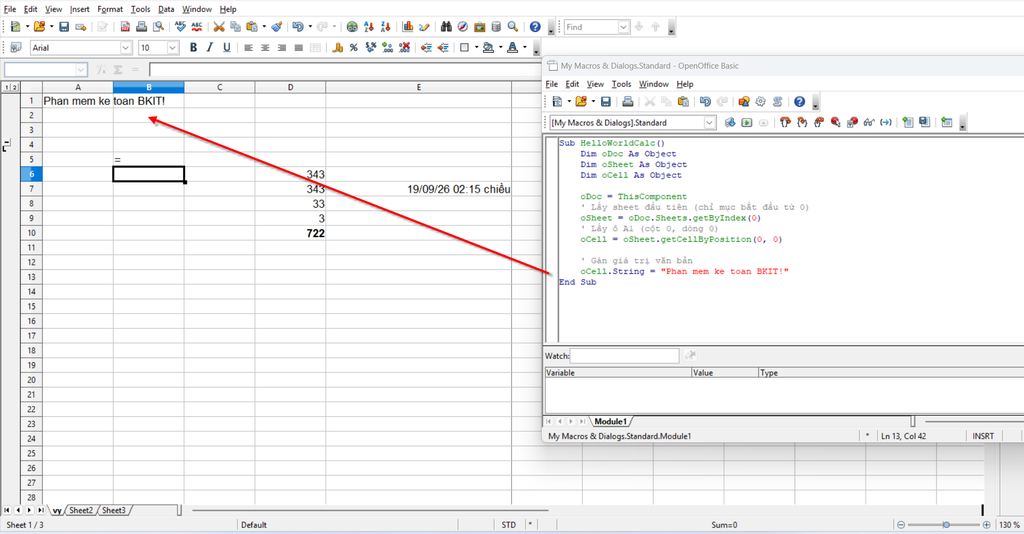Open the Arial font name dropdown
1024x534 pixels.
(x=125, y=48)
